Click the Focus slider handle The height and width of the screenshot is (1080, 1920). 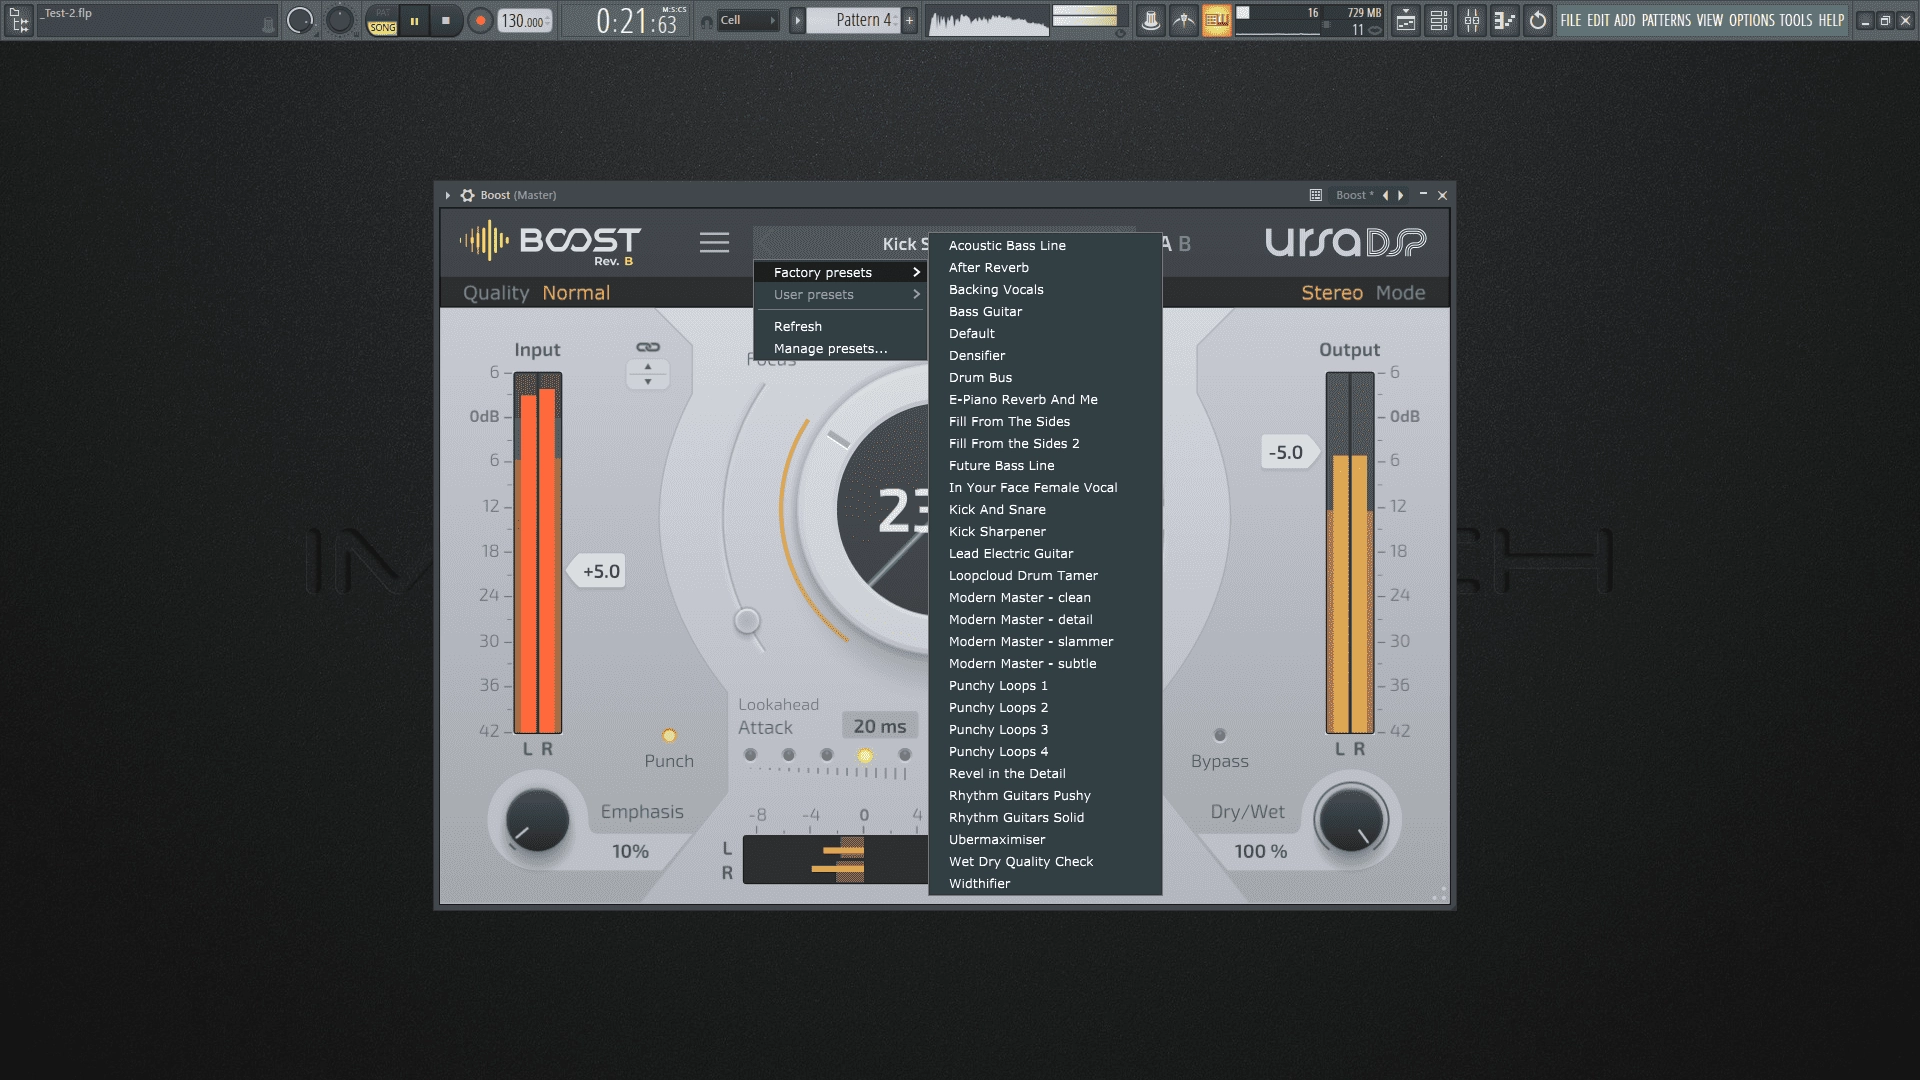click(x=747, y=621)
